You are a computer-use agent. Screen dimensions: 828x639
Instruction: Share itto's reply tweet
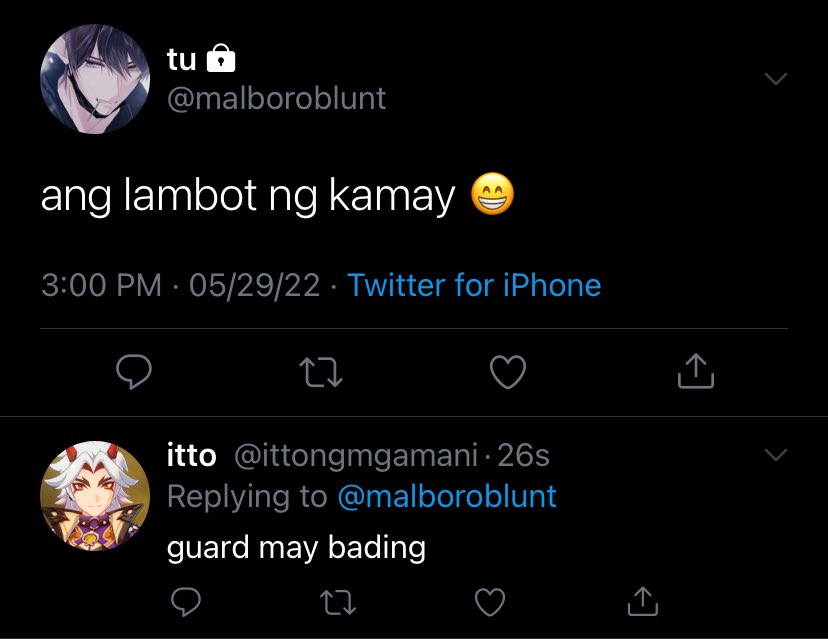pos(643,601)
